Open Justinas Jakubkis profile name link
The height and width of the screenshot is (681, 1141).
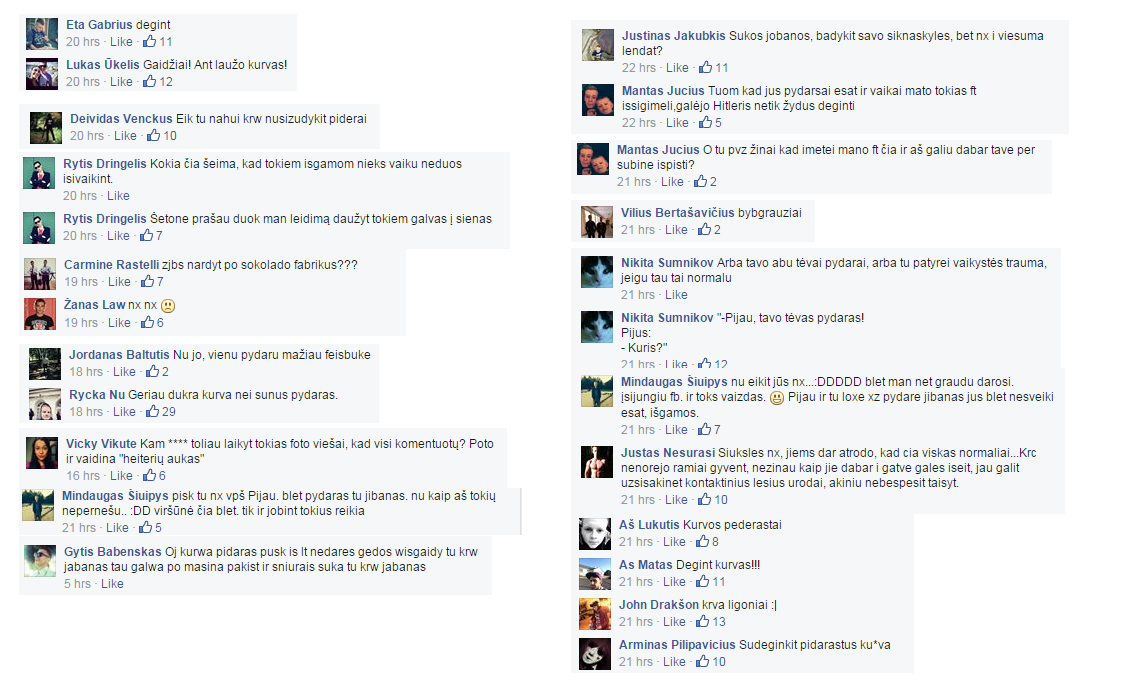(673, 36)
